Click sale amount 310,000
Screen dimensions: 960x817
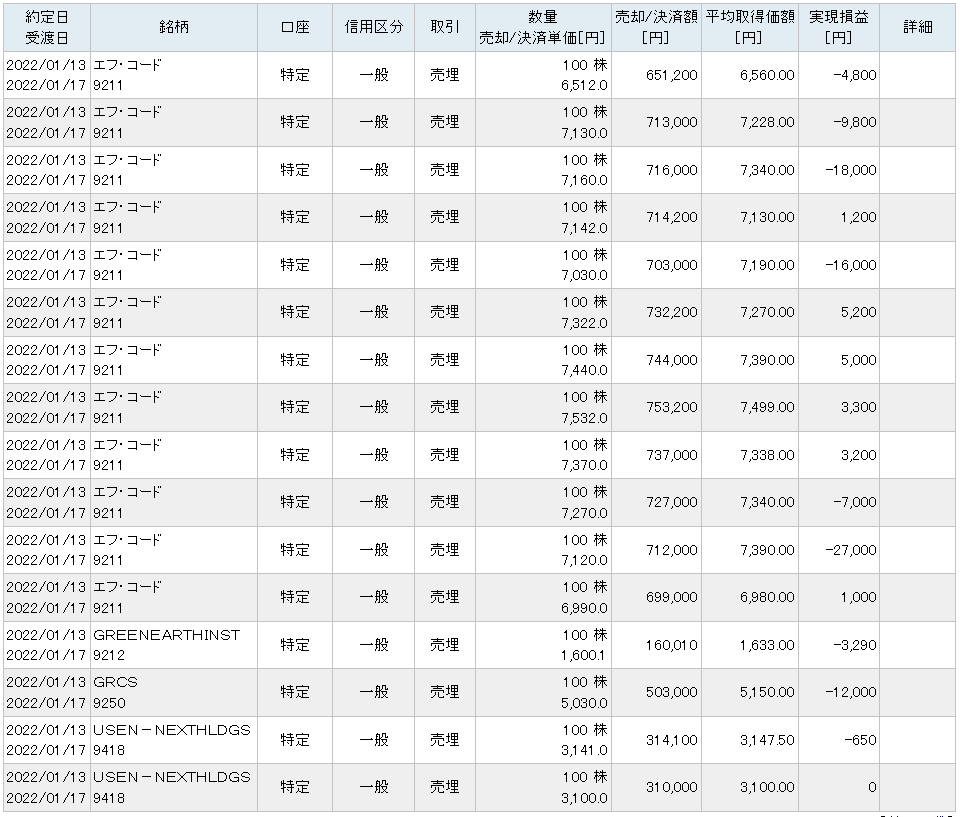672,787
